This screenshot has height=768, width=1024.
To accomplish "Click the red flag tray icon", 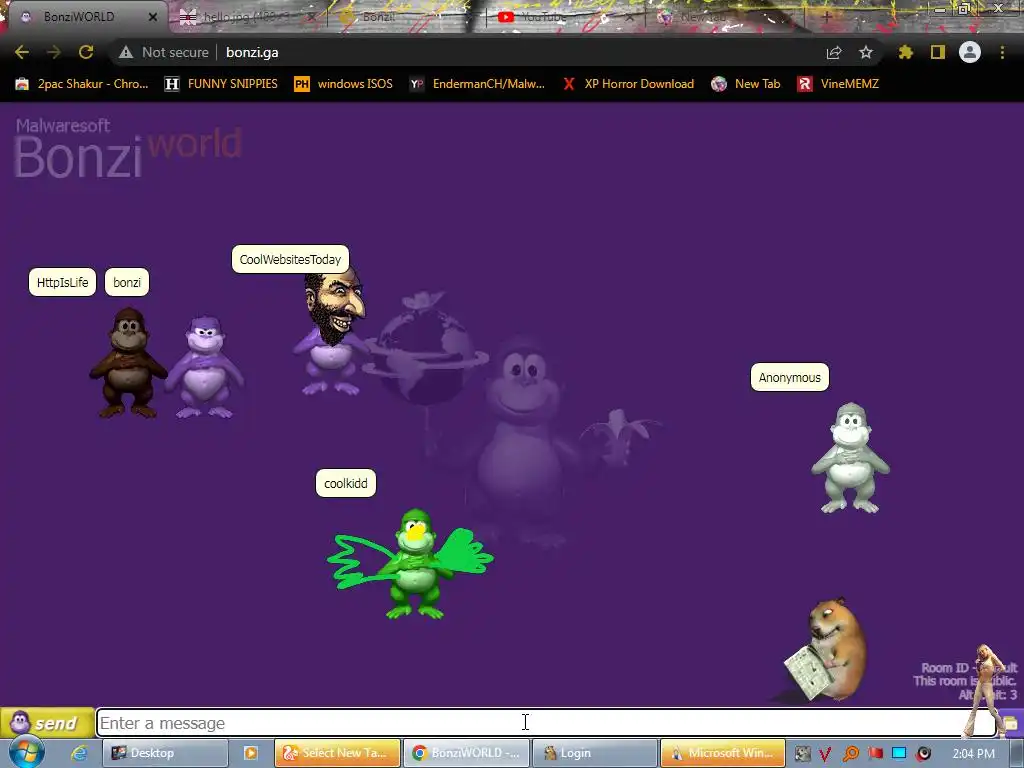I will click(875, 754).
